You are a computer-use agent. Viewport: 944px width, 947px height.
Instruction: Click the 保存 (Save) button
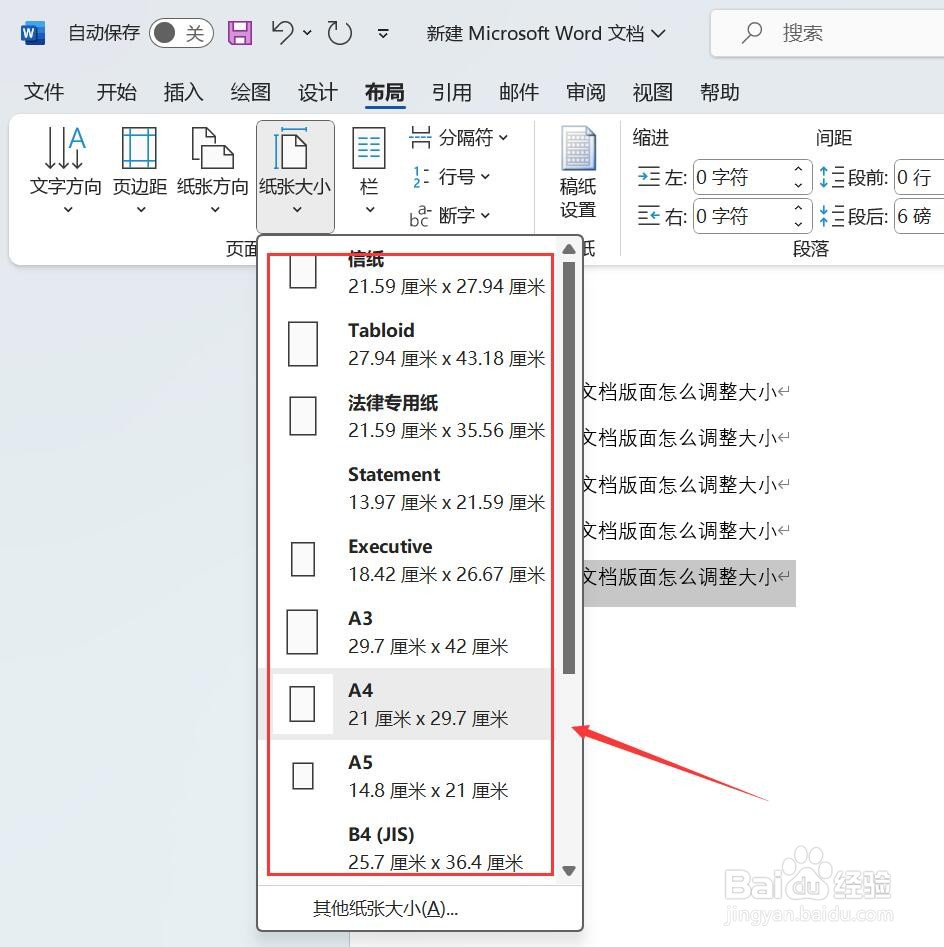tap(239, 32)
